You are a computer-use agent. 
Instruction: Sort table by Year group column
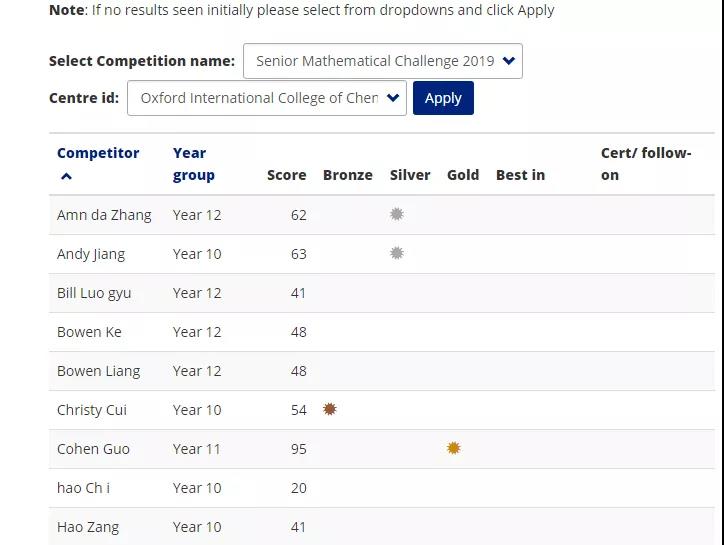[x=193, y=164]
